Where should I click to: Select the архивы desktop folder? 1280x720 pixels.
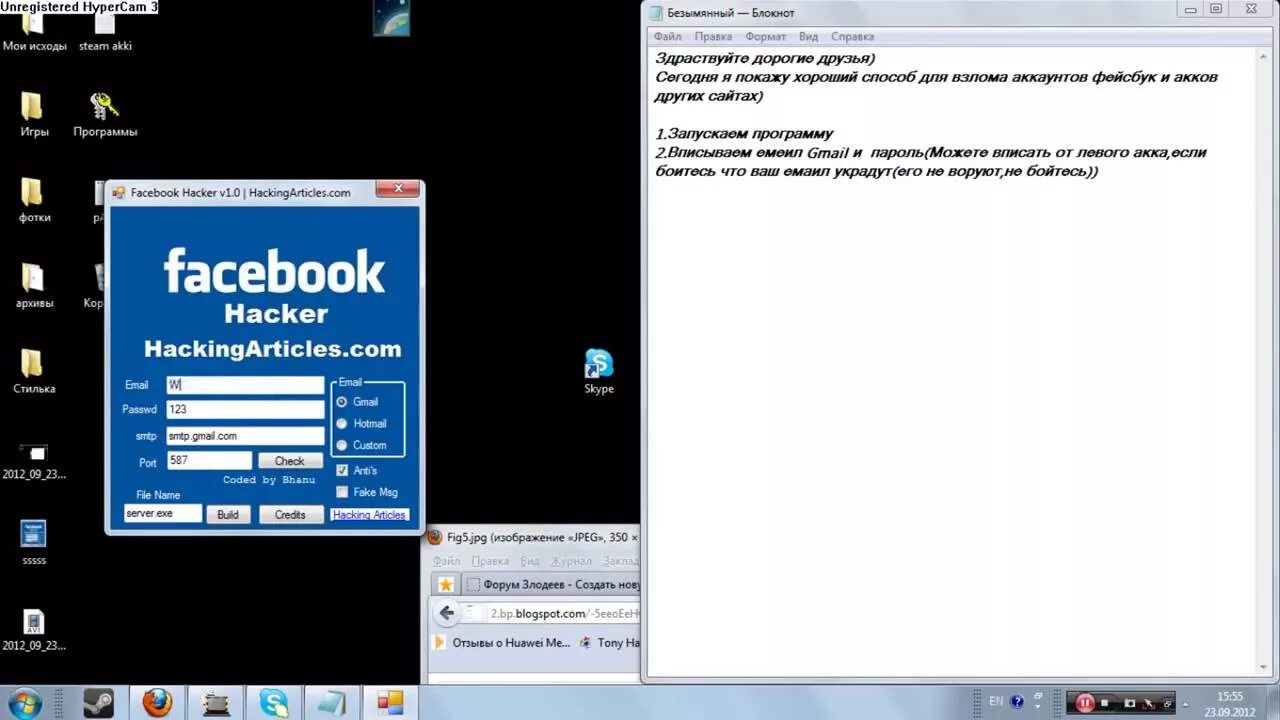point(34,286)
